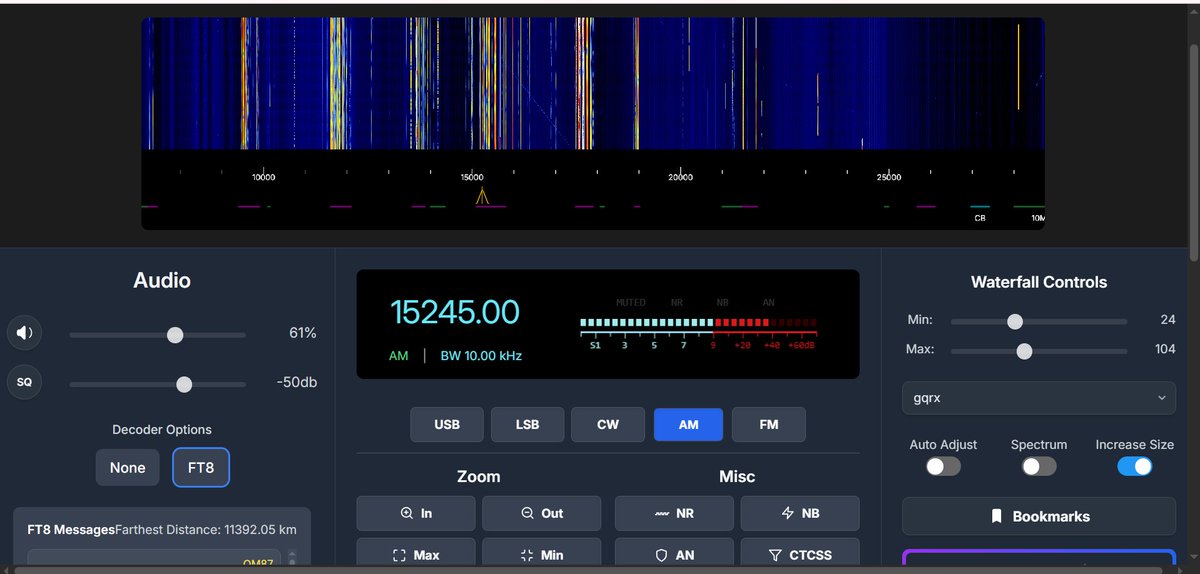Click the Zoom Out button

coord(542,513)
